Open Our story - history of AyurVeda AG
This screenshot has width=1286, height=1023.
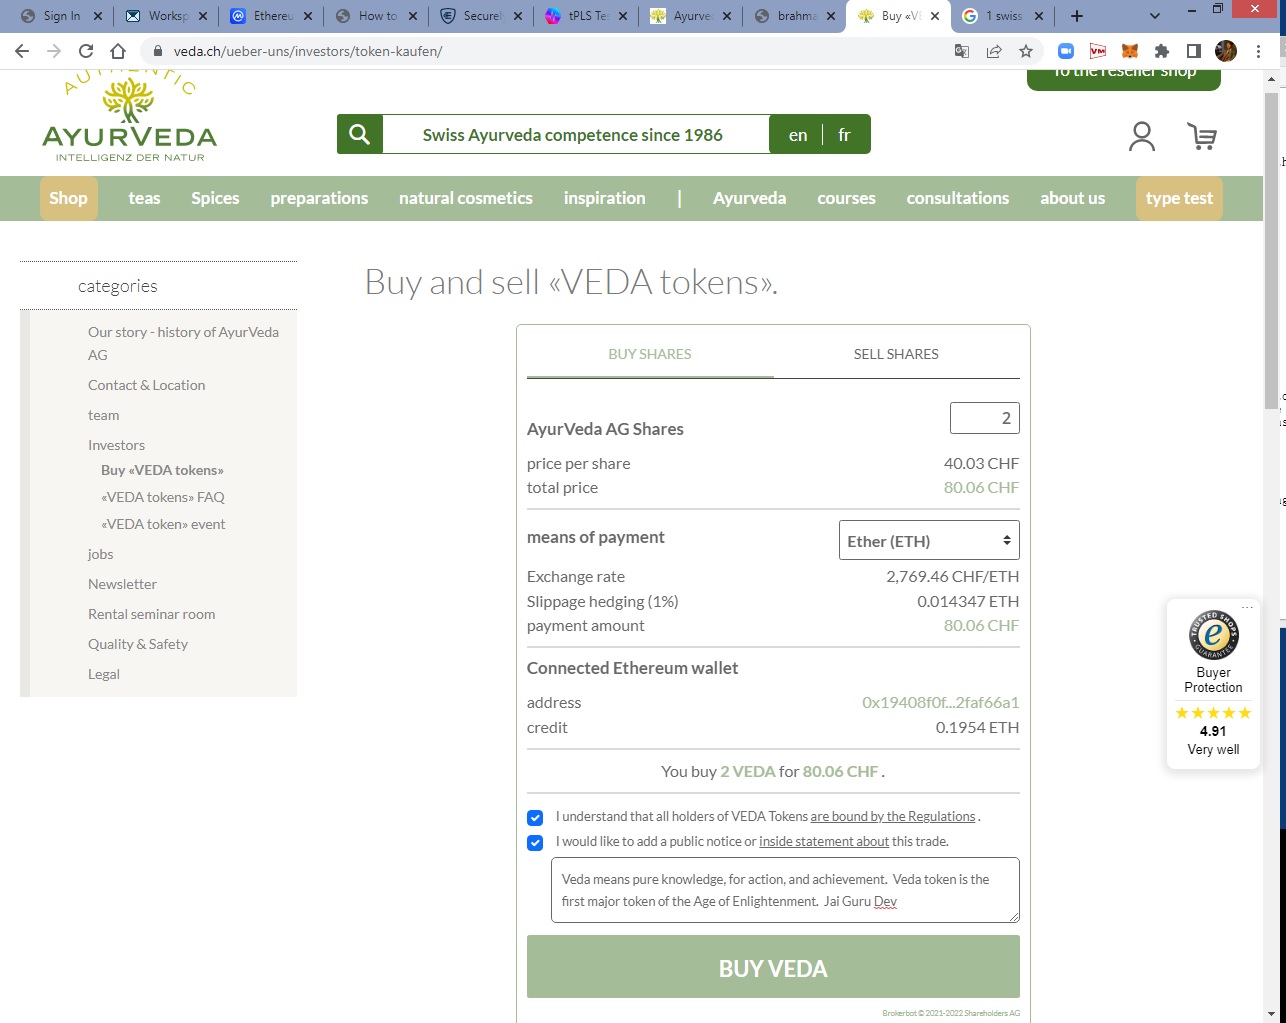coord(183,343)
